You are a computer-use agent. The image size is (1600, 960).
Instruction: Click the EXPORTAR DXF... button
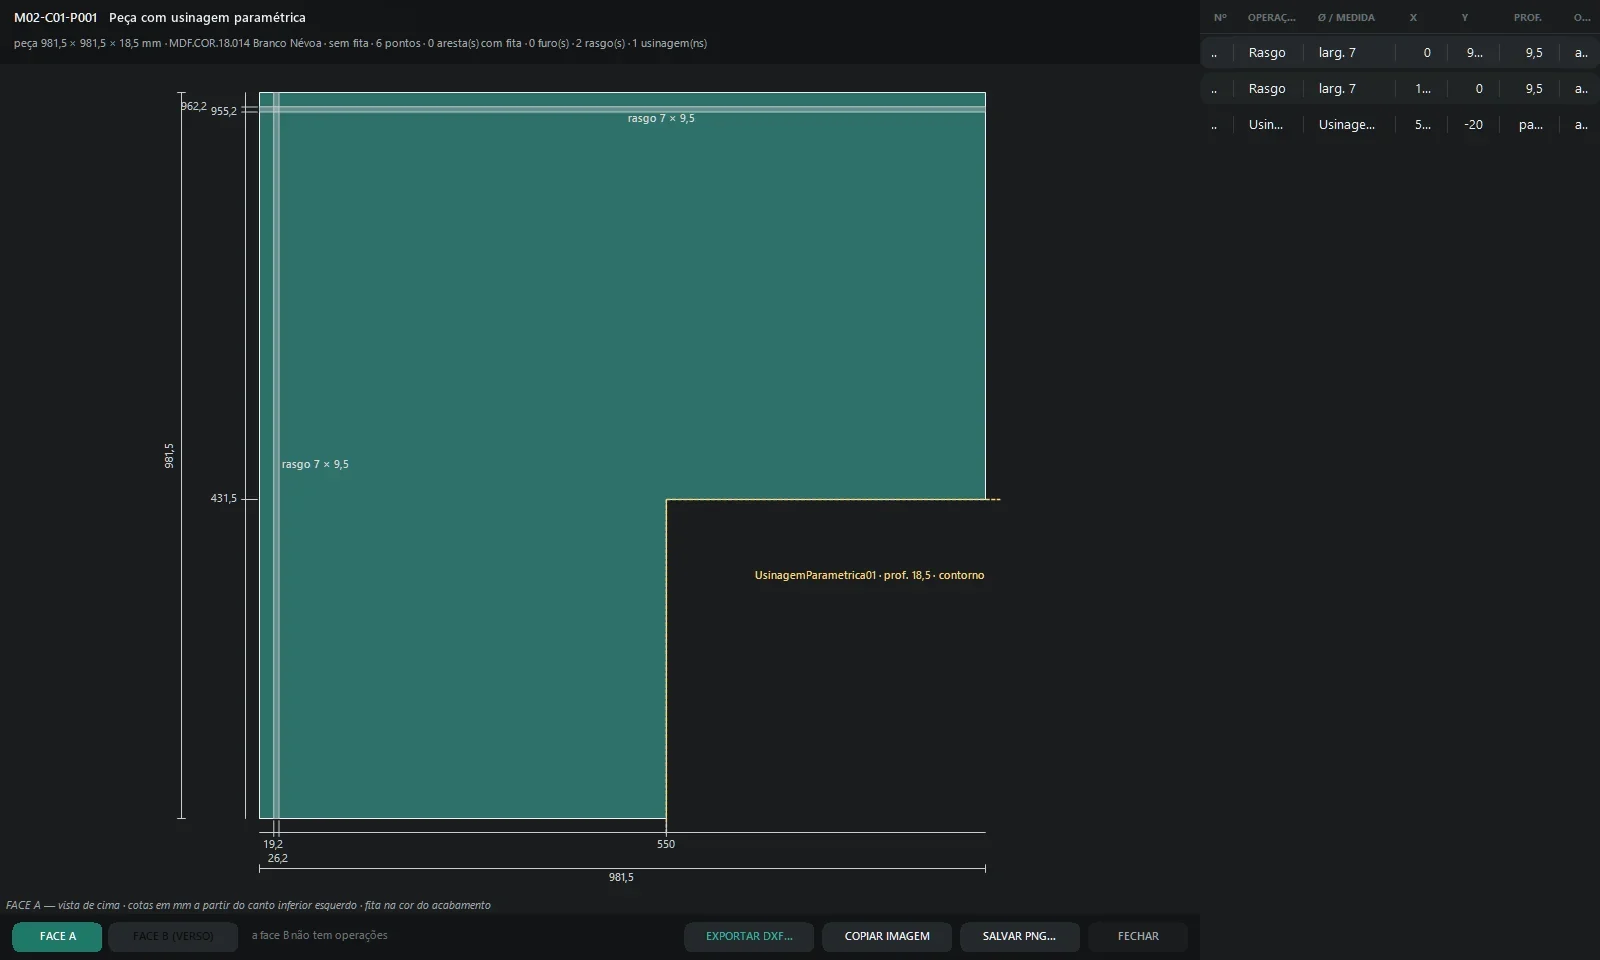(x=749, y=937)
